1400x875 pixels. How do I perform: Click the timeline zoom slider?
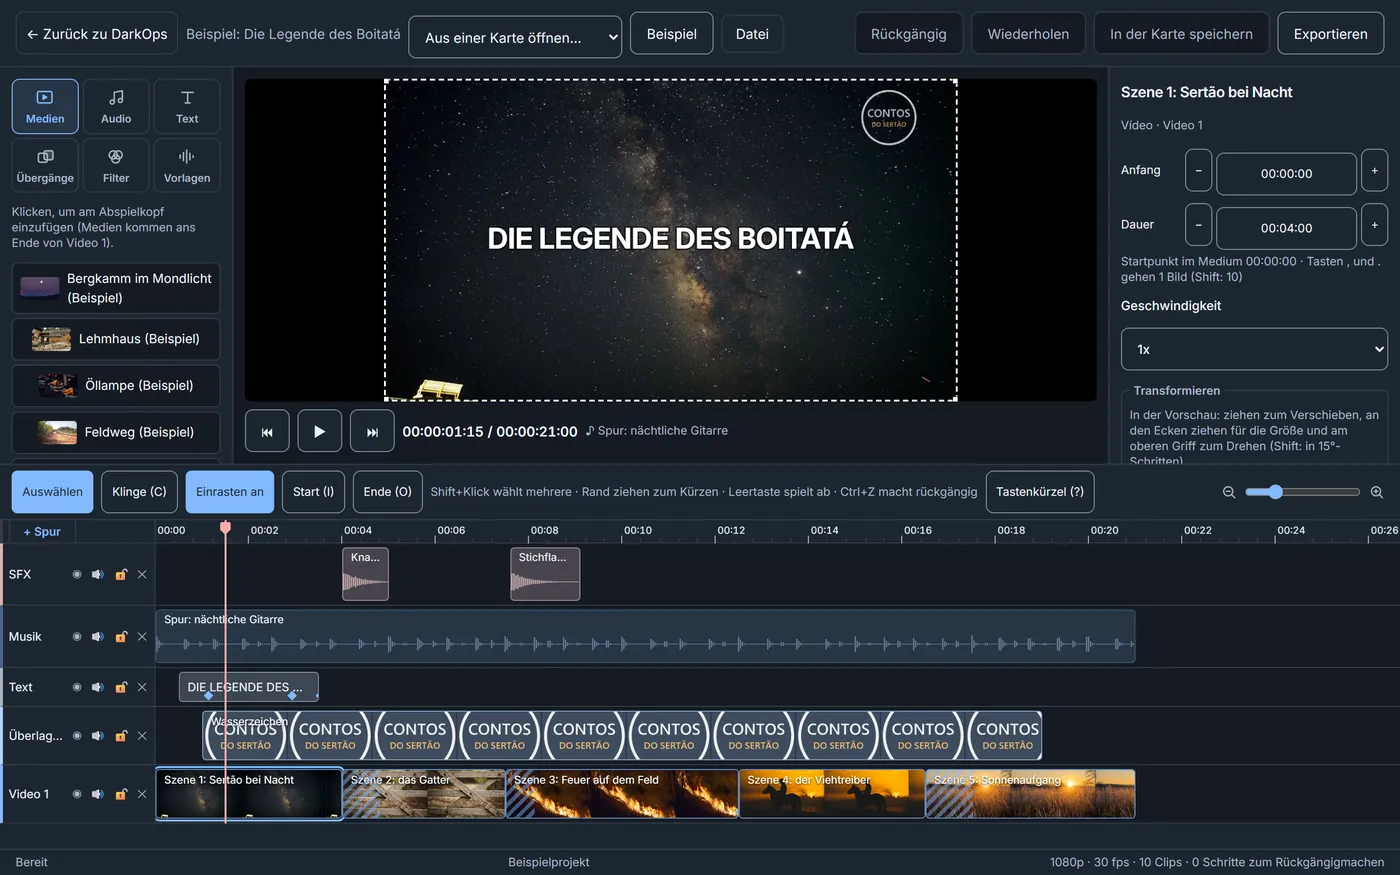pos(1302,492)
